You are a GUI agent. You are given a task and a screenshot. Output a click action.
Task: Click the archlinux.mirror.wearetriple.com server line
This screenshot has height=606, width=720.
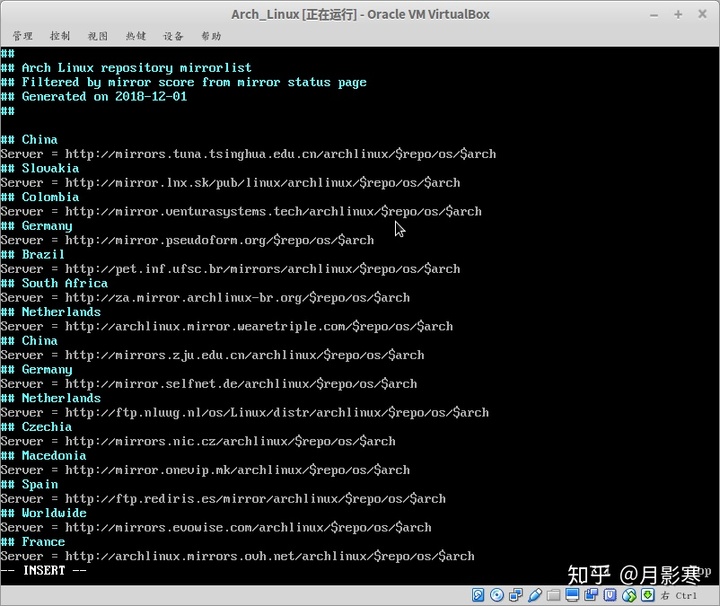227,326
